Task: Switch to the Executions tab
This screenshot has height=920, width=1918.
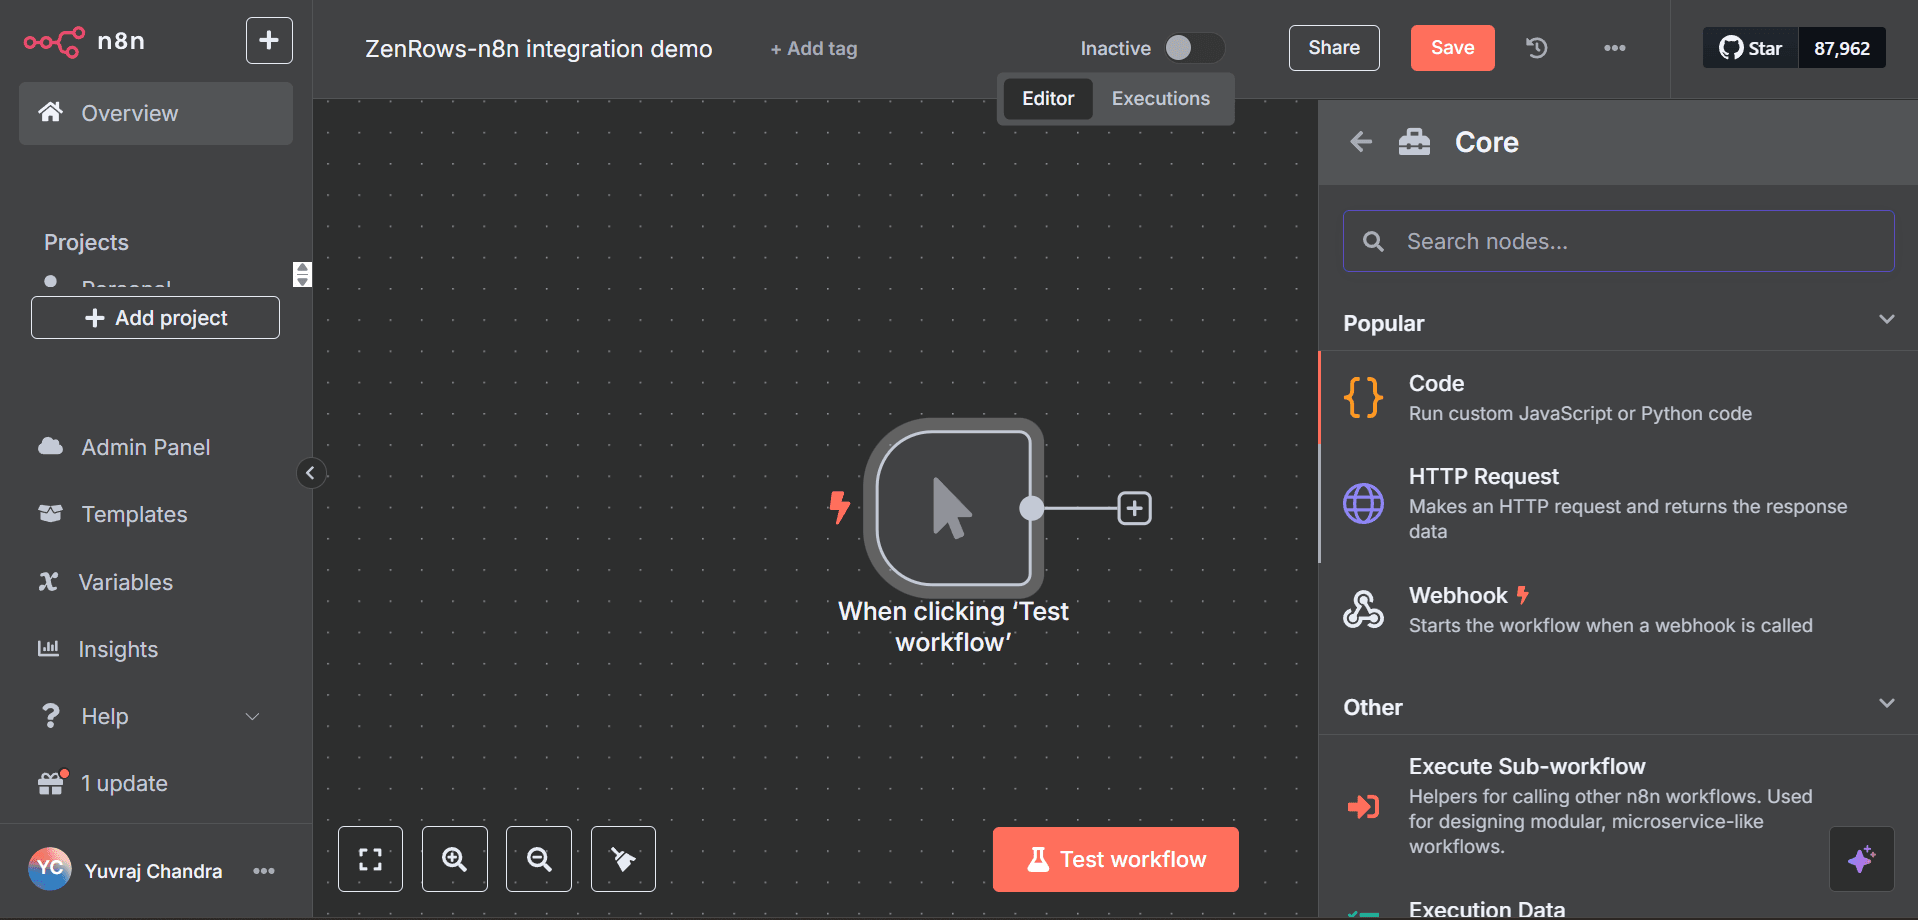Action: 1161,99
